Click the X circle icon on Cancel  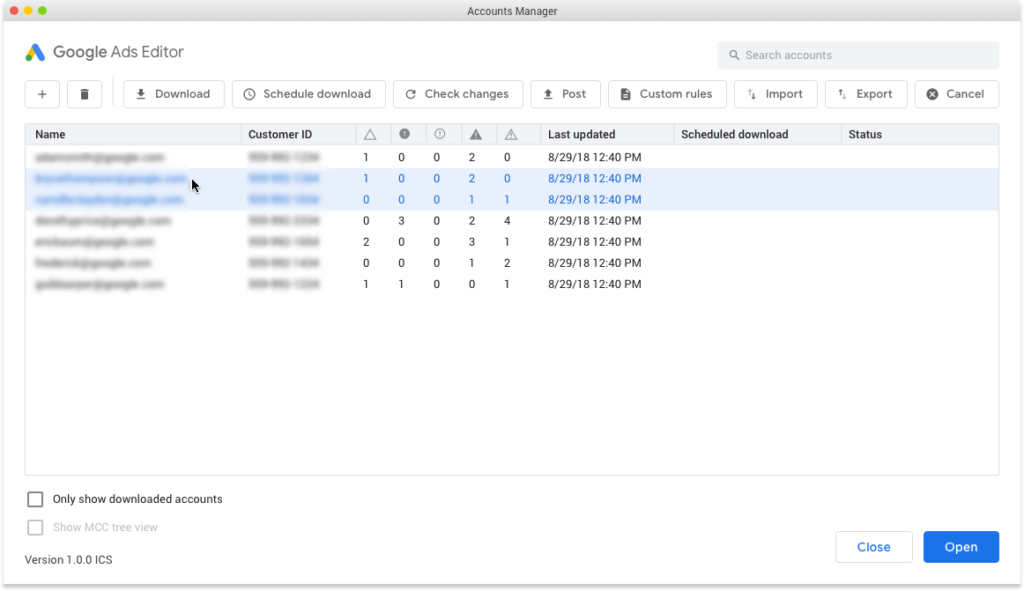click(x=933, y=94)
